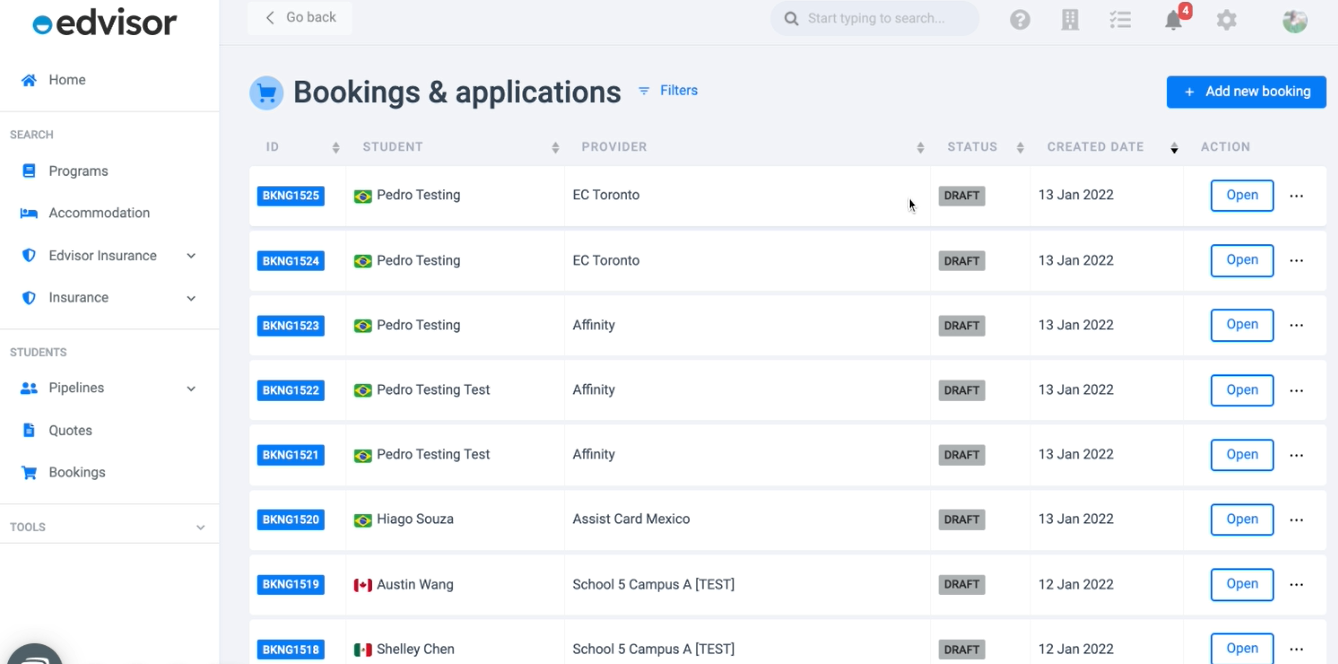The width and height of the screenshot is (1338, 664).
Task: Sort bookings by Created Date arrows
Action: (1174, 148)
